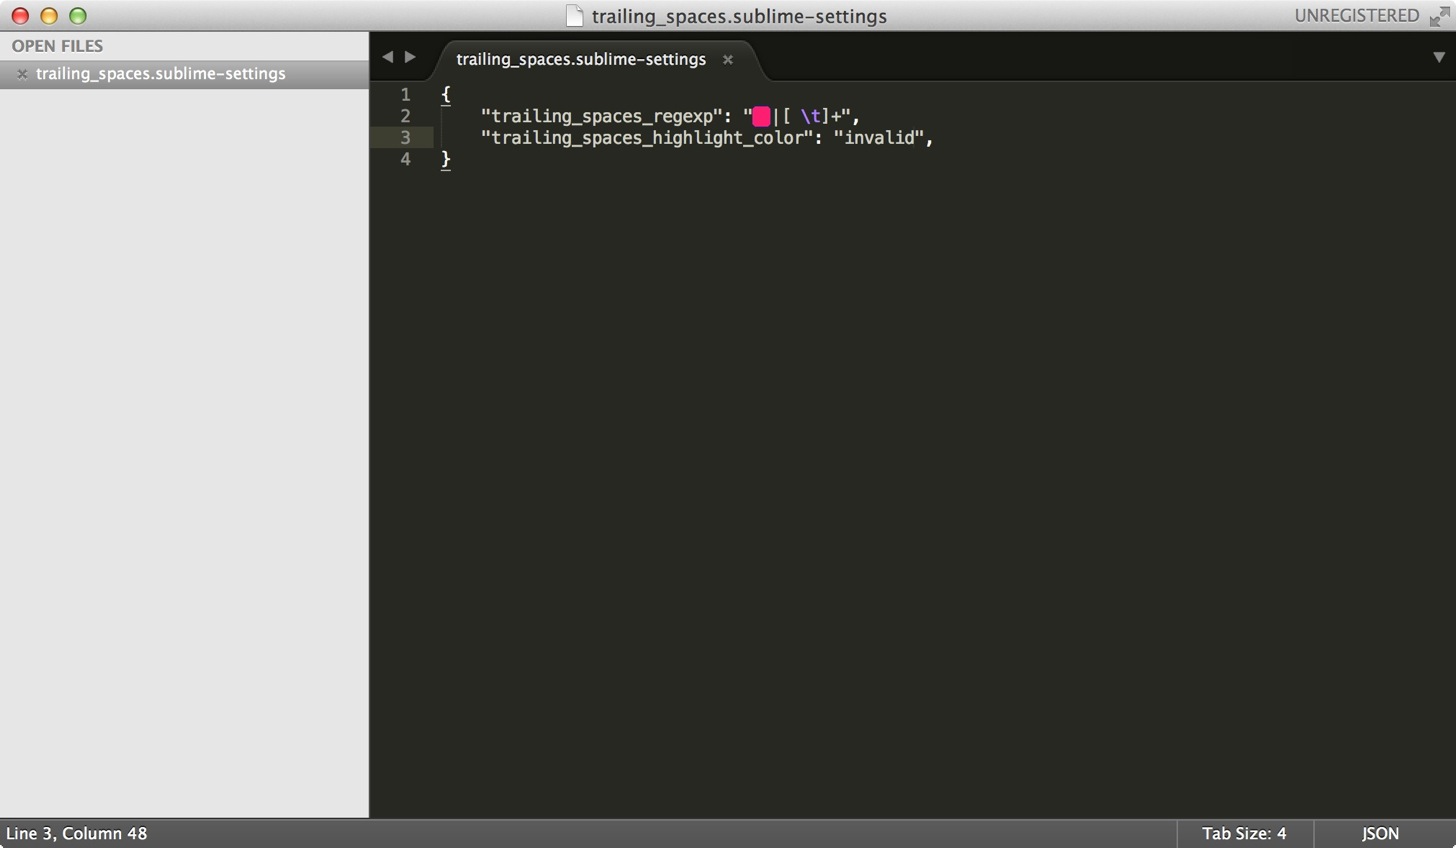
Task: Click the Line 3, Column 48 status text
Action: [77, 833]
